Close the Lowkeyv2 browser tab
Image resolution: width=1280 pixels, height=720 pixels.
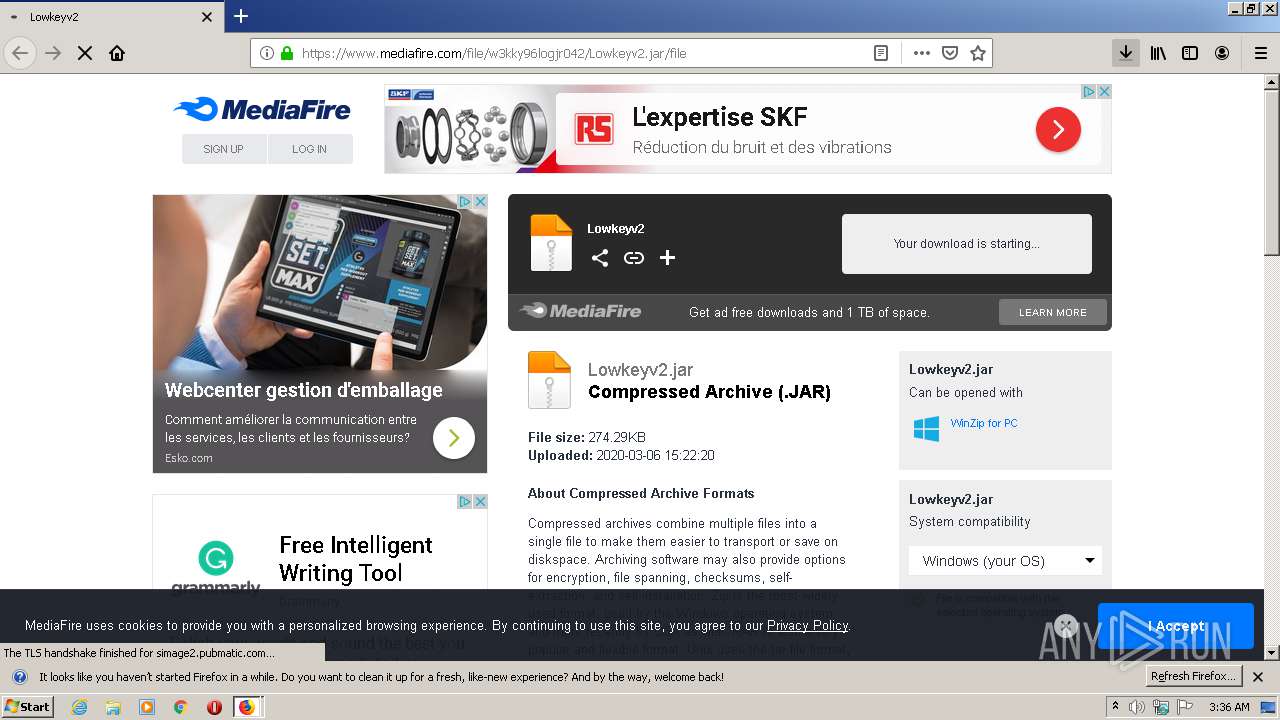[207, 17]
